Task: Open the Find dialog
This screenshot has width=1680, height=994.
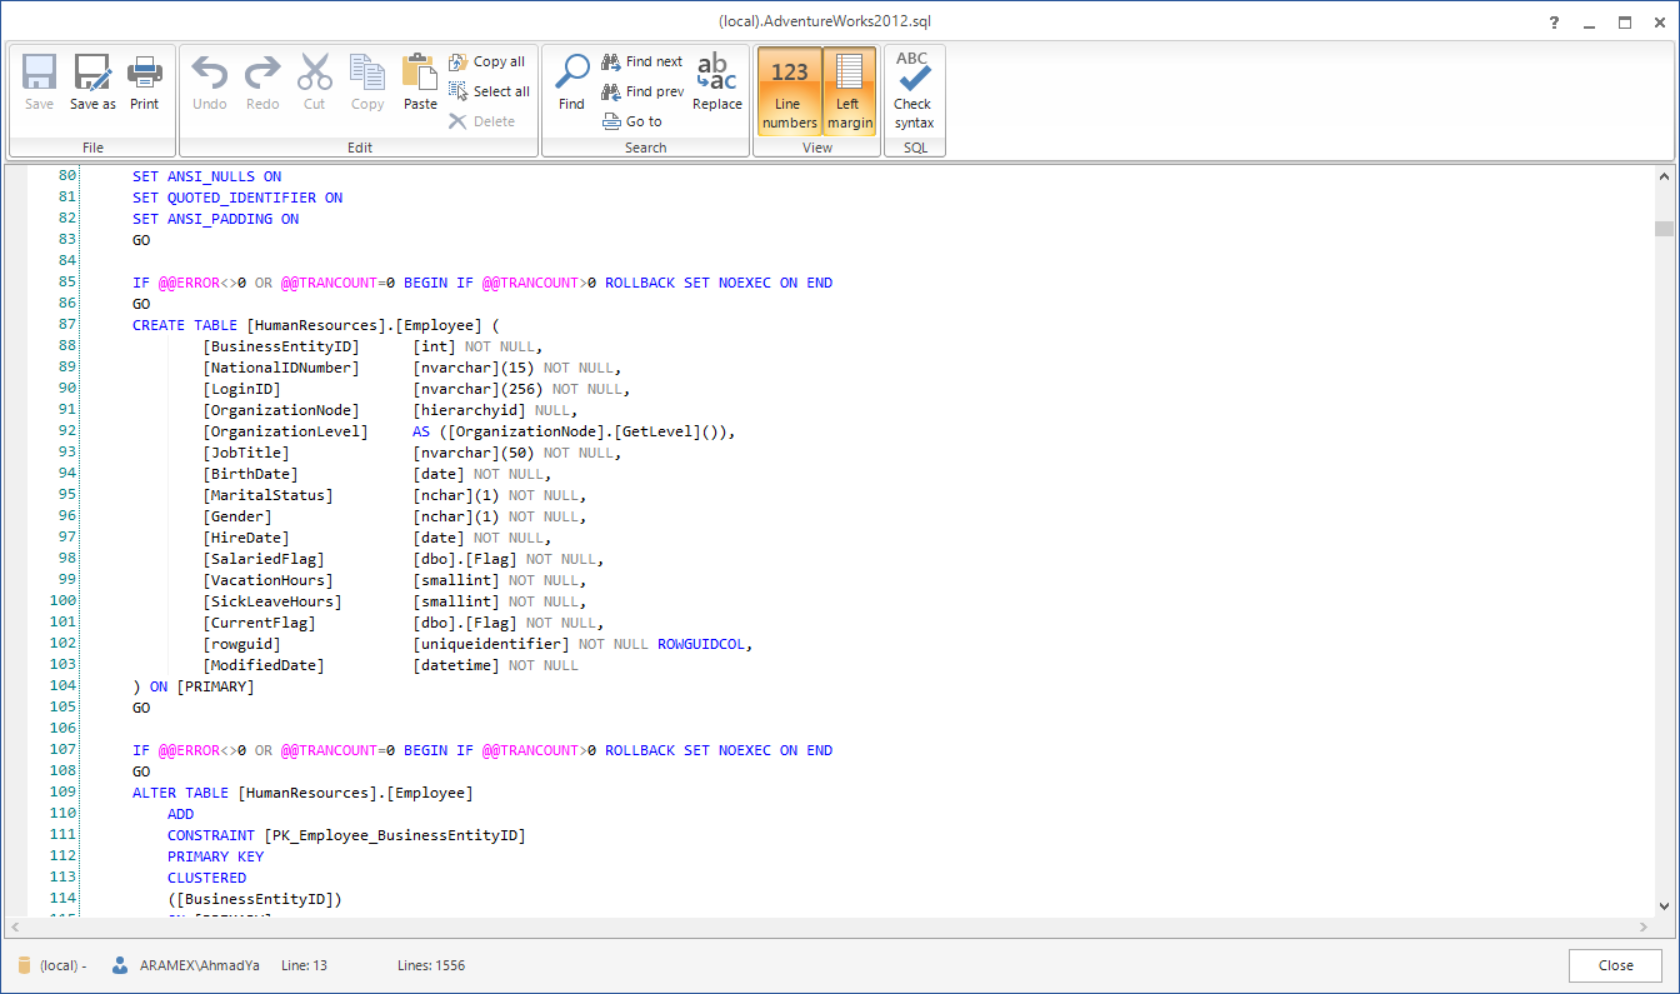Action: 571,83
